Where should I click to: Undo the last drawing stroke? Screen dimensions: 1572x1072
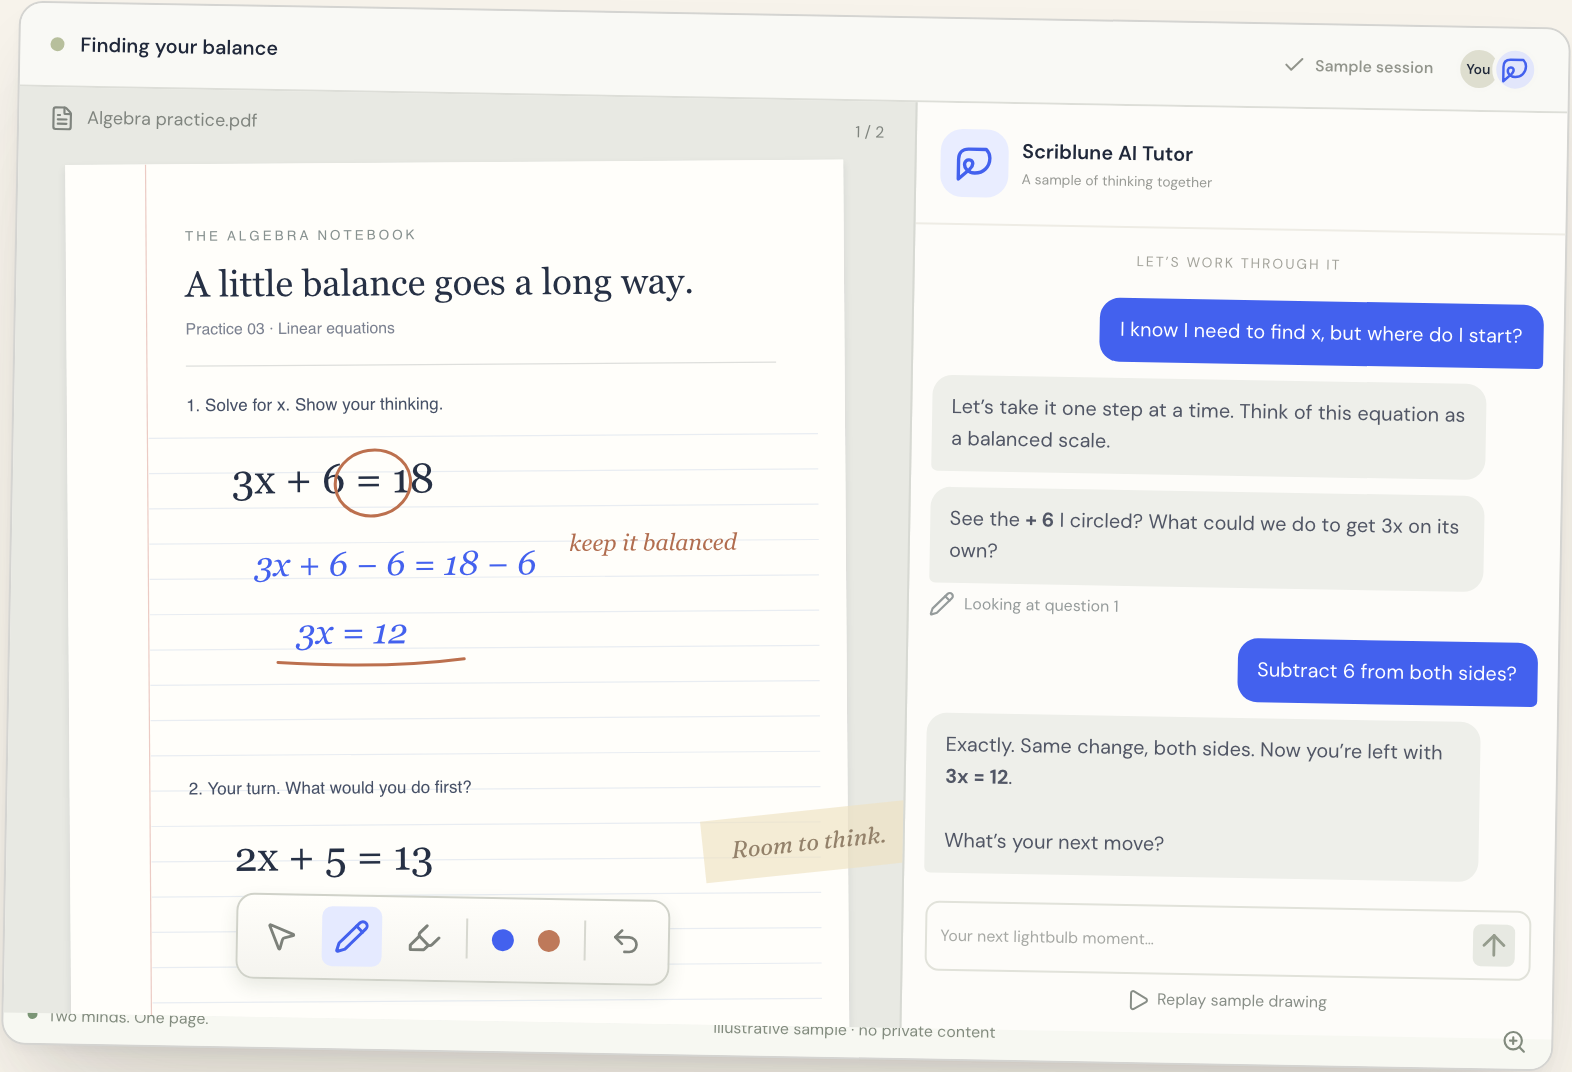[626, 941]
